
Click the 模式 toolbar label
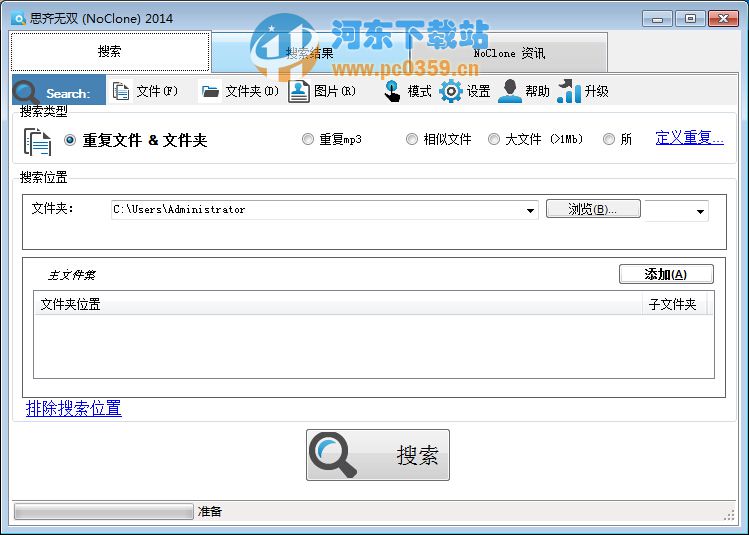click(419, 91)
